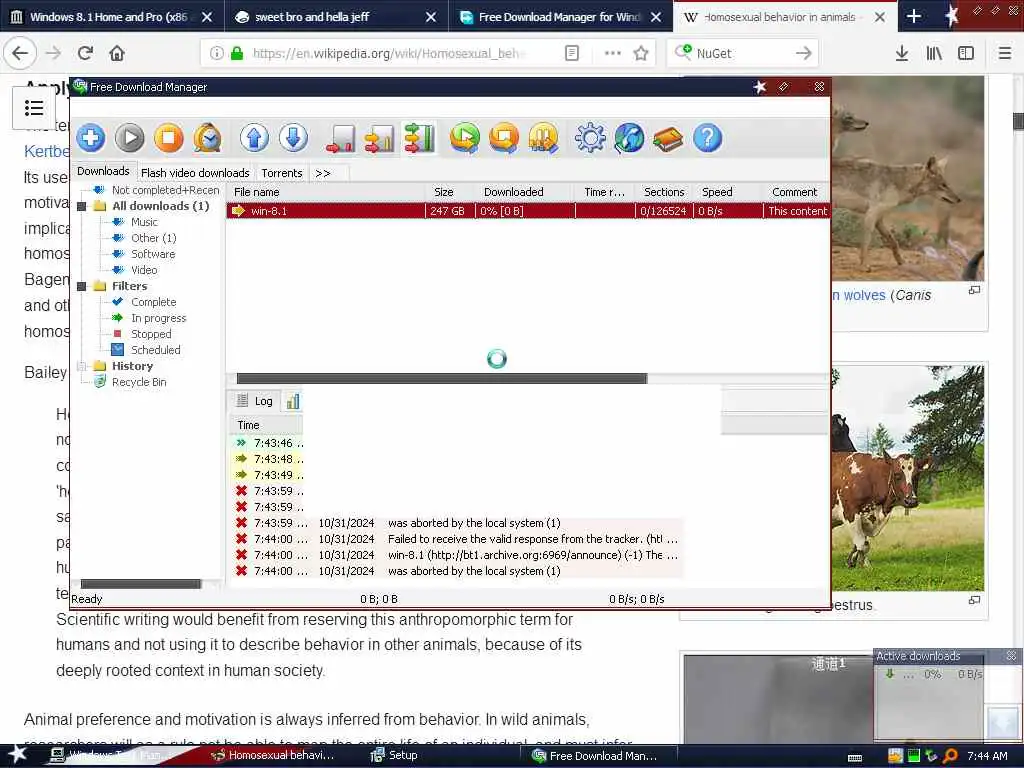Viewport: 1024px width, 768px height.
Task: Sort by File name column header
Action: click(x=326, y=192)
